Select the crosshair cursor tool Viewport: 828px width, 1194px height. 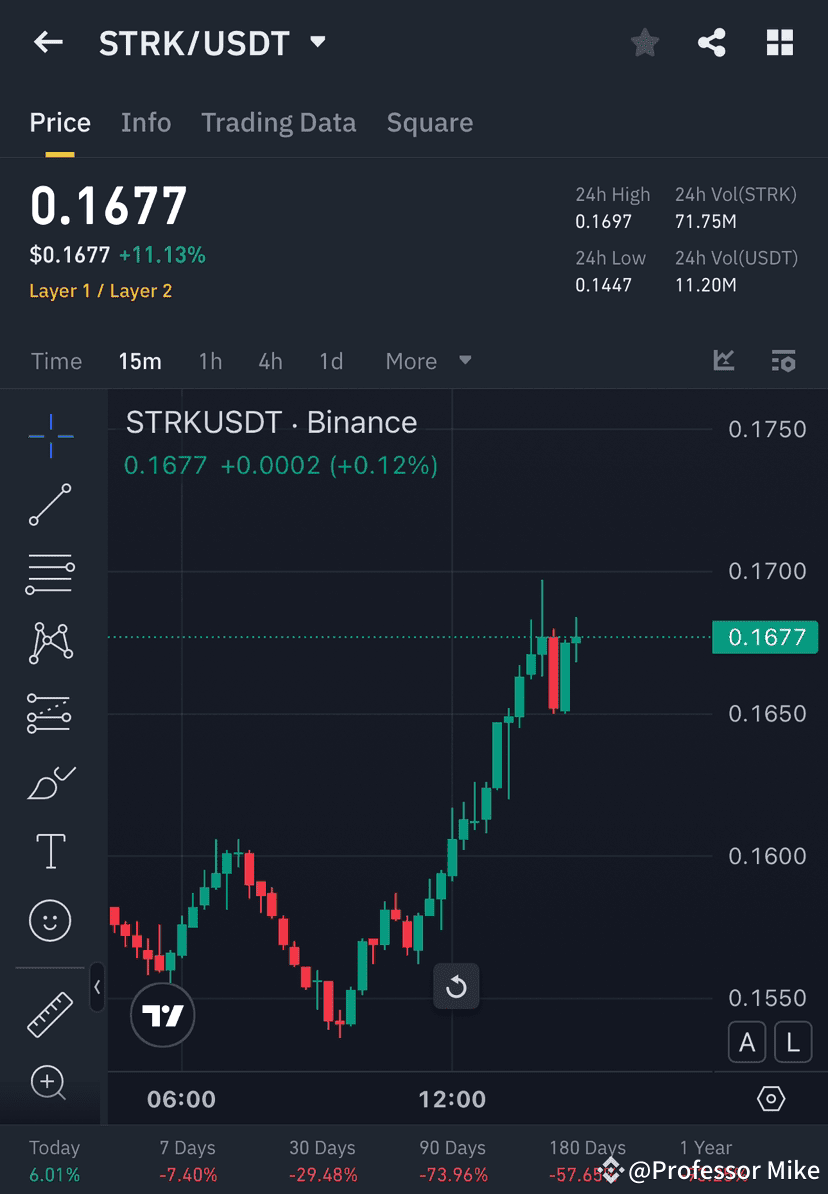point(51,436)
